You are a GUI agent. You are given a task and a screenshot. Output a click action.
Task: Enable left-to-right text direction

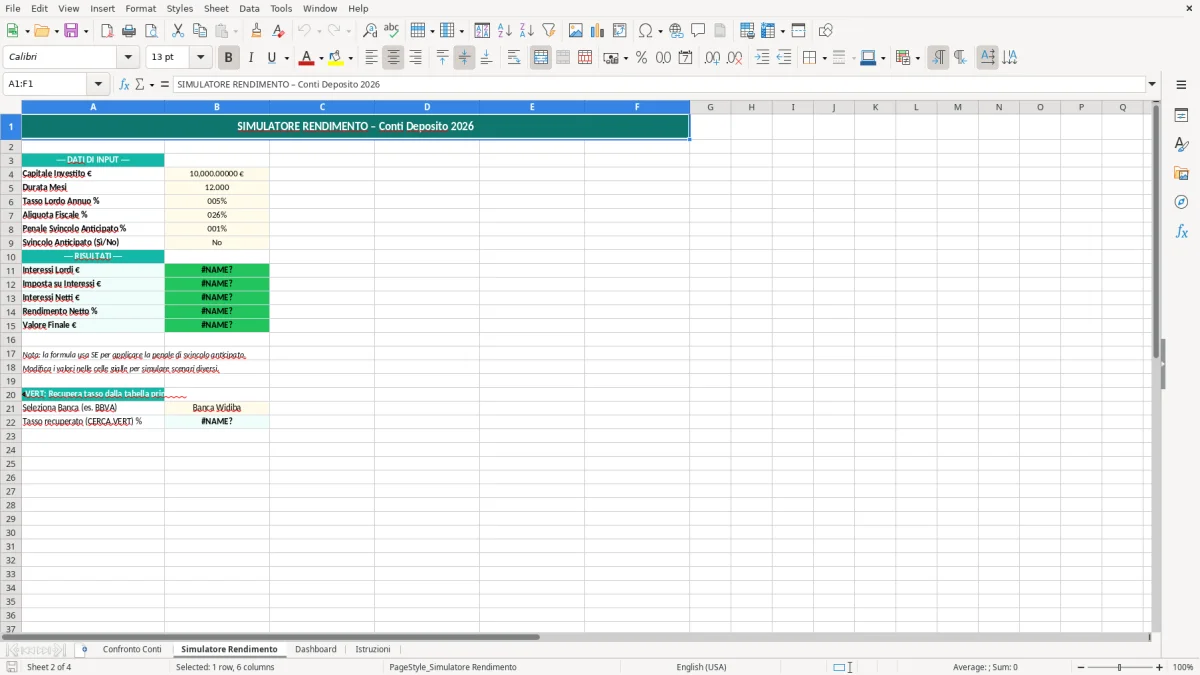tap(938, 58)
